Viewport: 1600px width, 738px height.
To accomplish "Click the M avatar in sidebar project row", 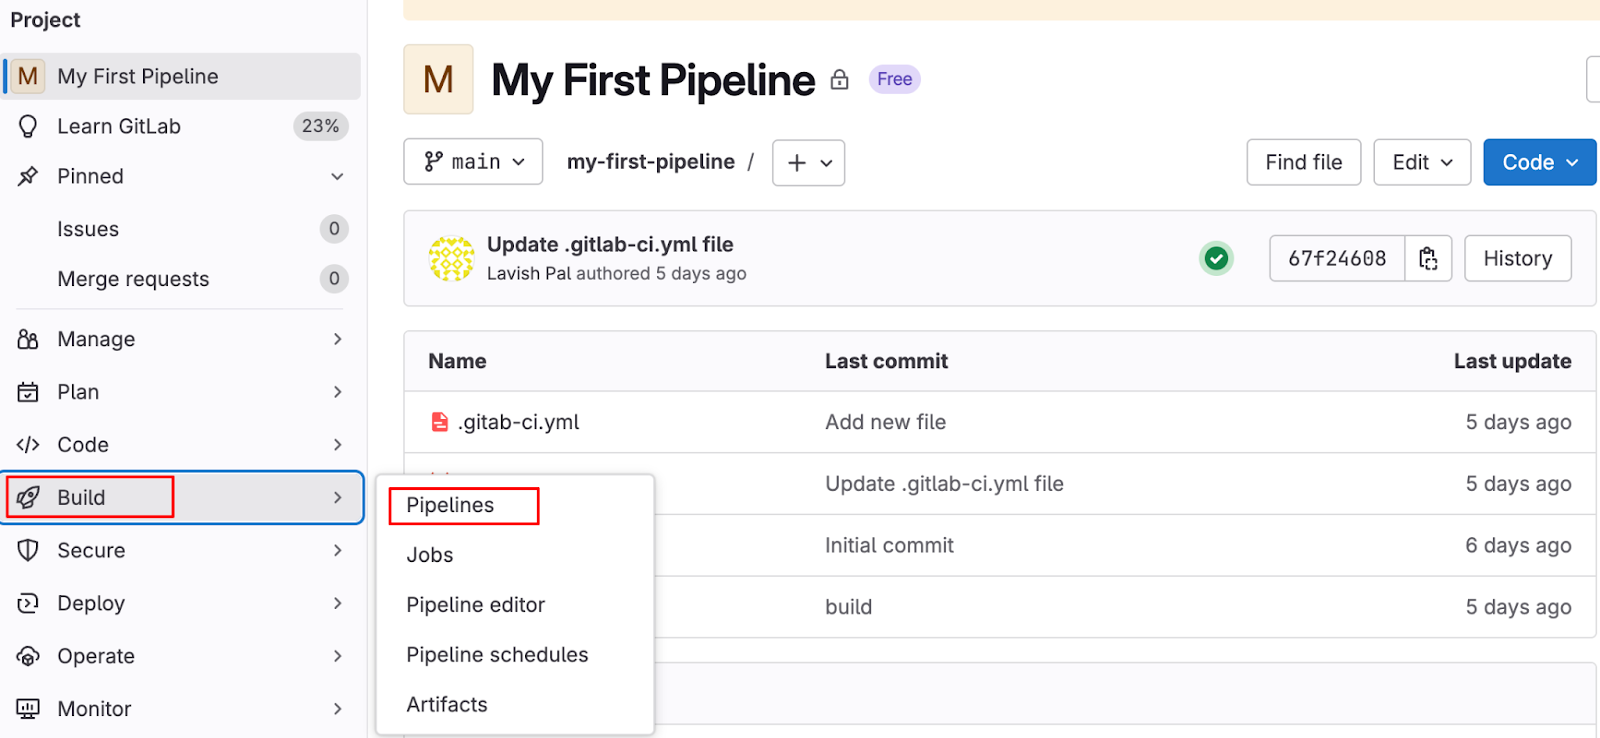I will pyautogui.click(x=28, y=76).
